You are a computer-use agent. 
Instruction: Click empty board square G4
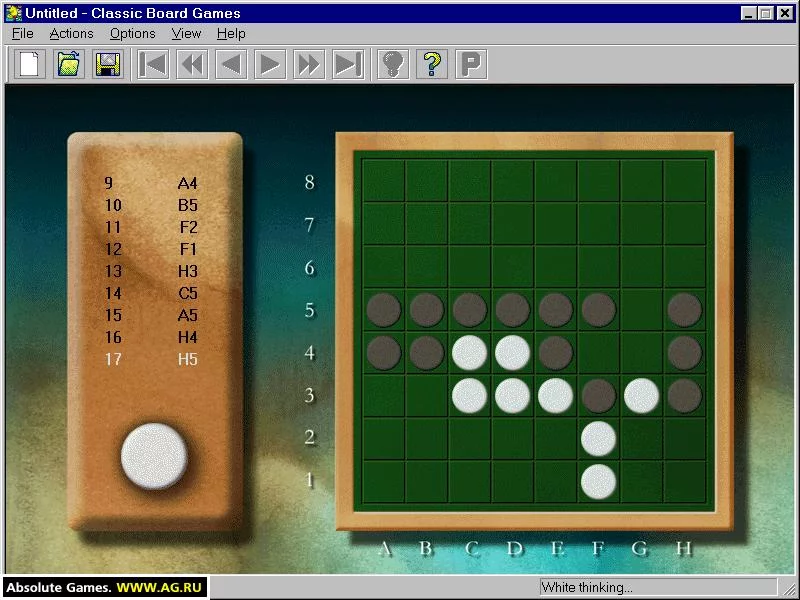(641, 353)
